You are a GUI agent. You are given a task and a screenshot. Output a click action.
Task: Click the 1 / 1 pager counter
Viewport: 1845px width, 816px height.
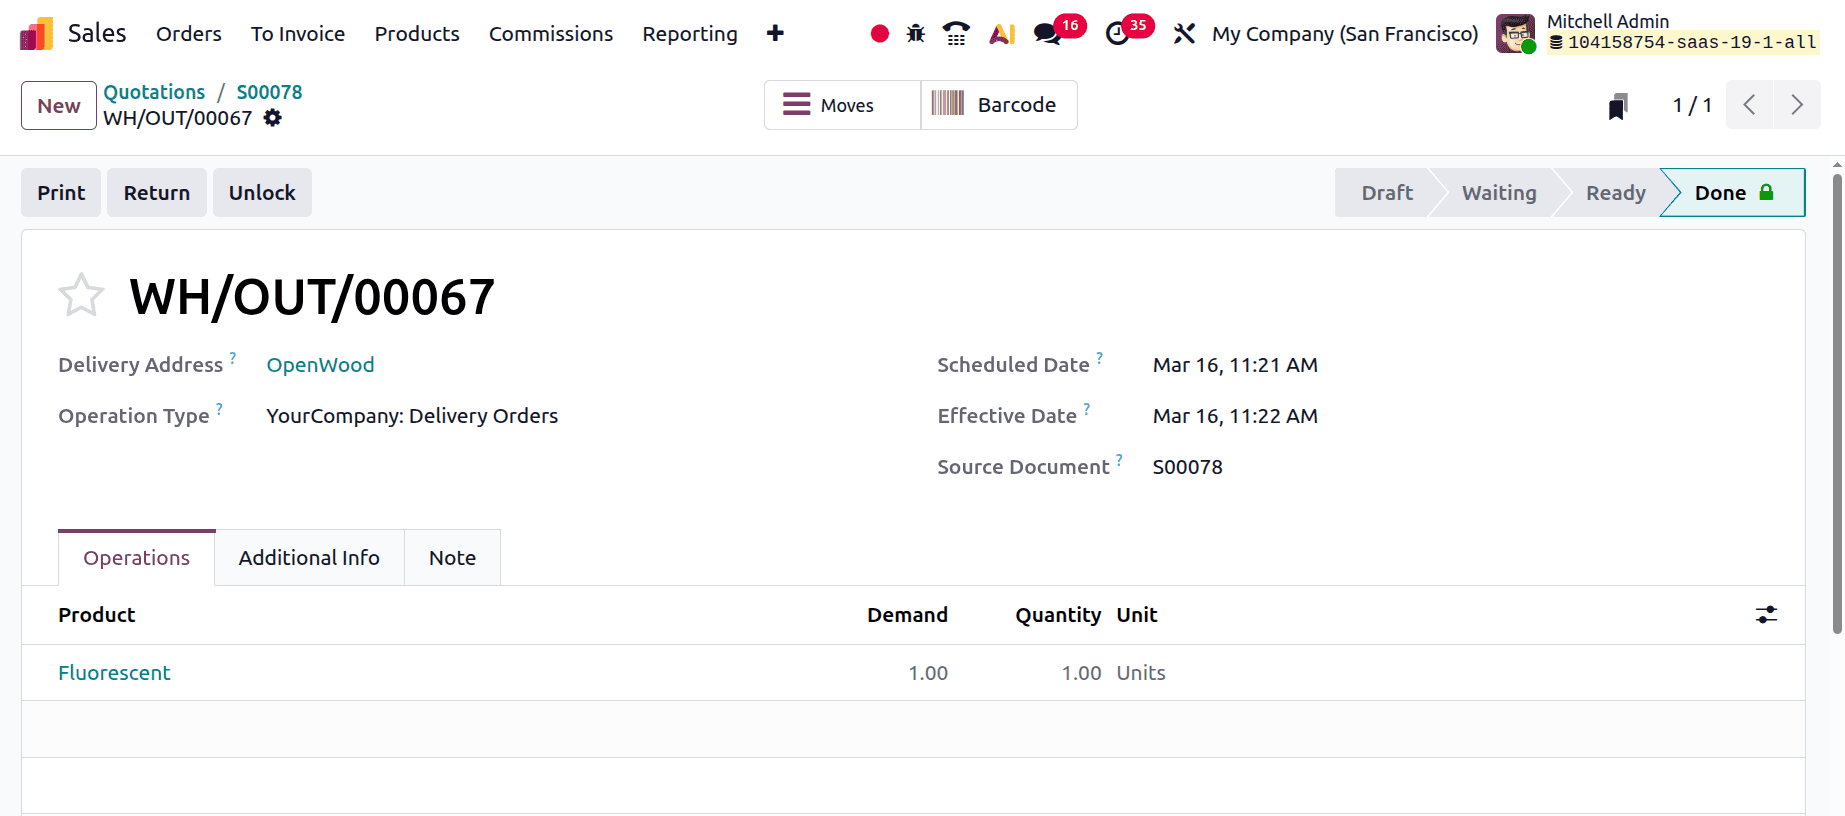(x=1692, y=105)
